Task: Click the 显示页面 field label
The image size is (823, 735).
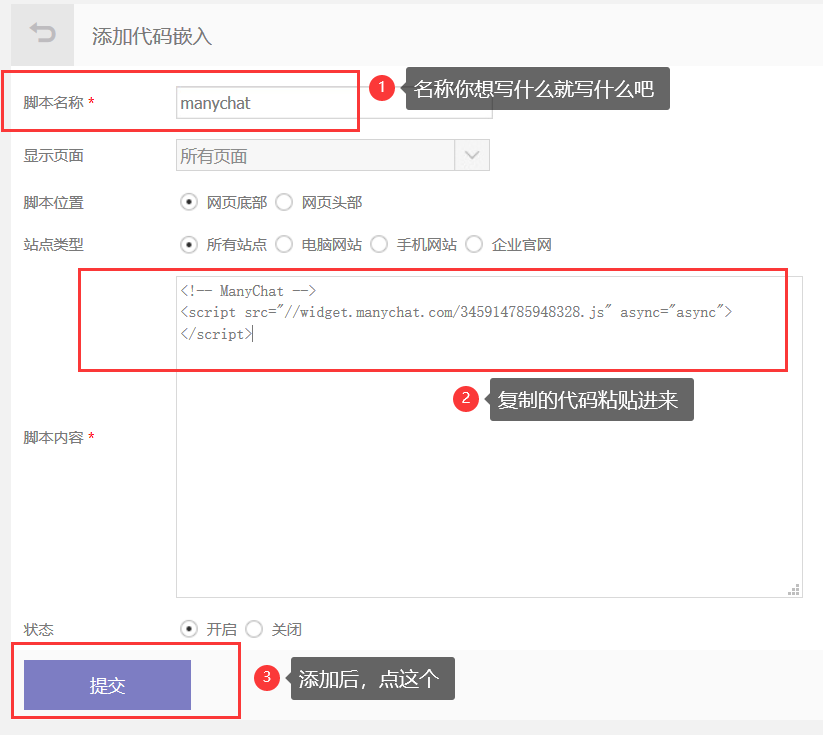Action: [54, 155]
